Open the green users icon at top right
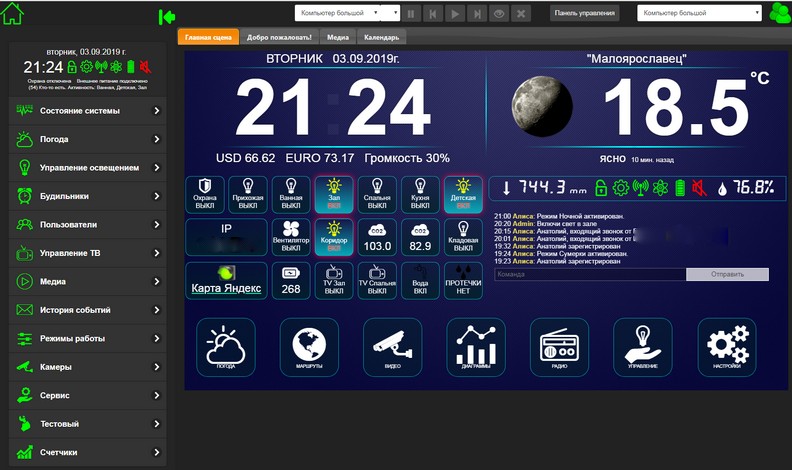Viewport: 792px width, 470px height. click(x=780, y=13)
